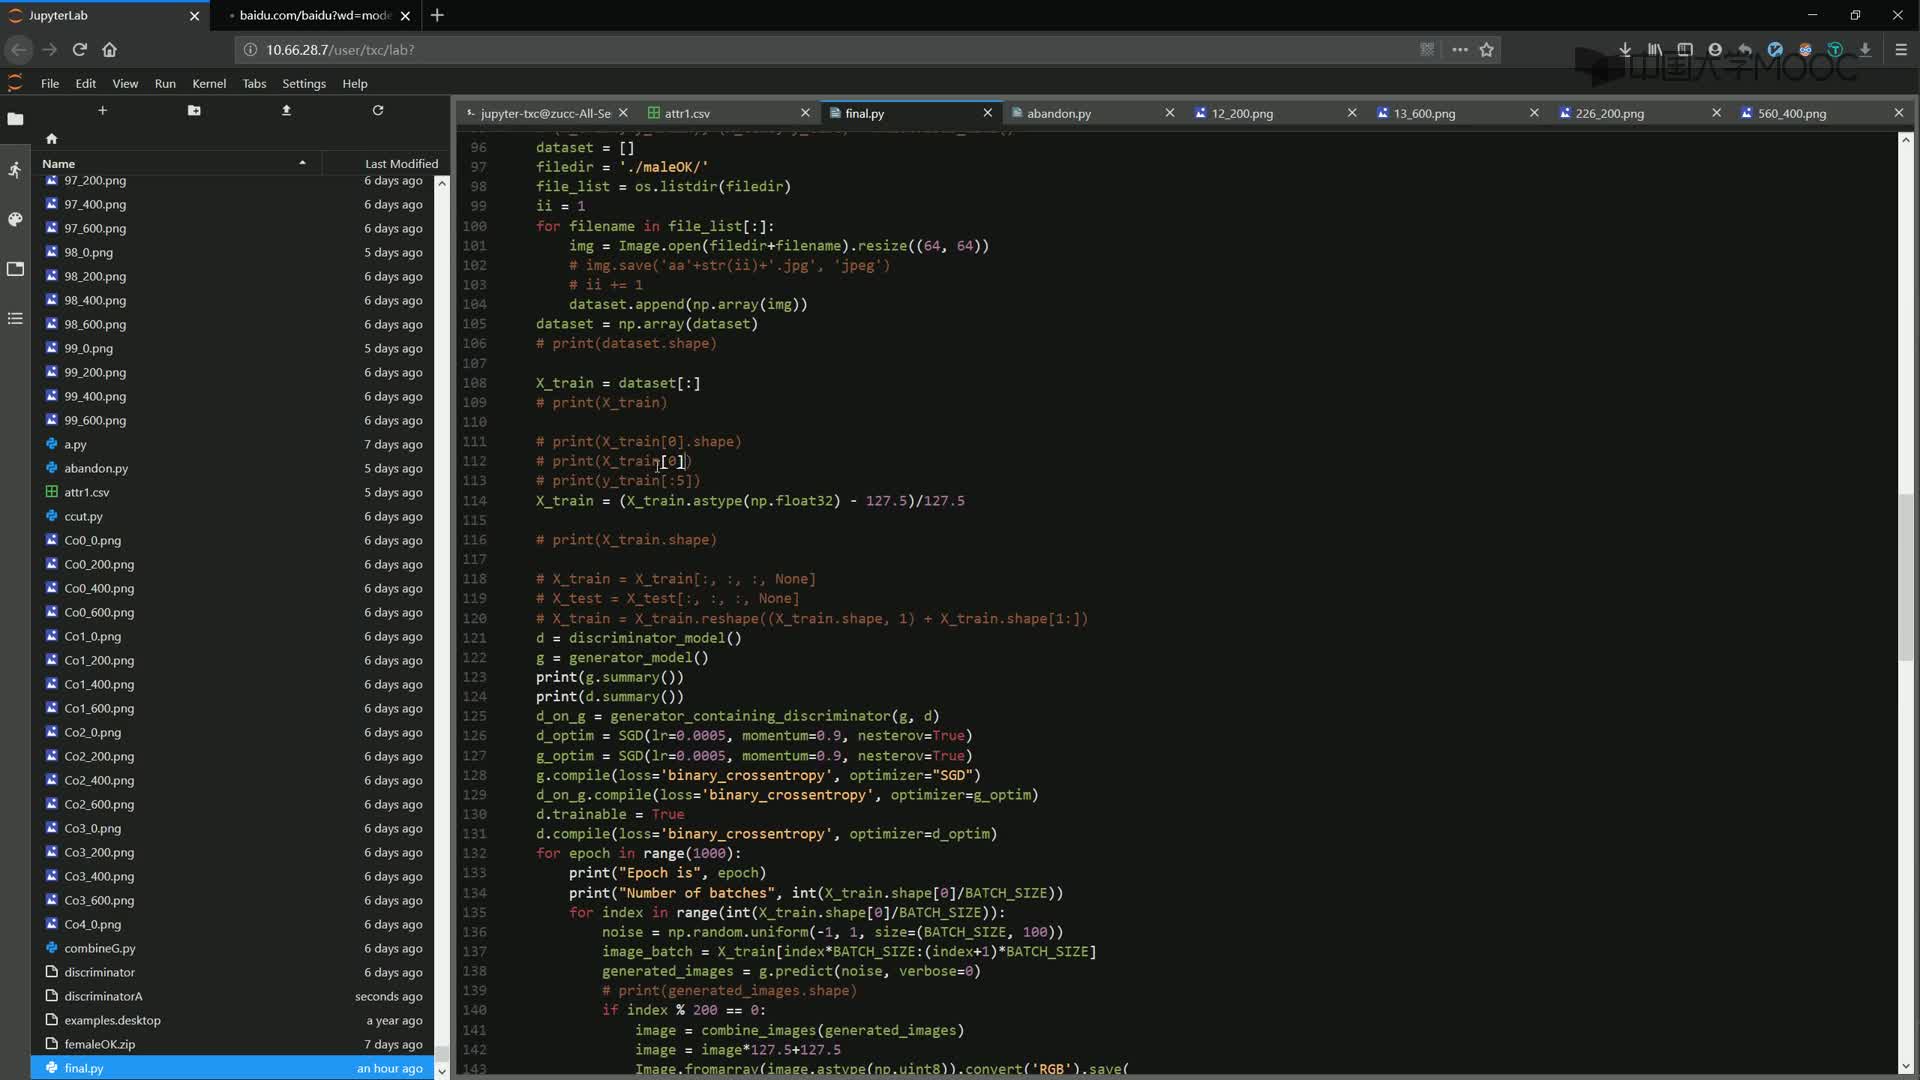Click the Upload Files icon
The image size is (1920, 1080).
[286, 110]
